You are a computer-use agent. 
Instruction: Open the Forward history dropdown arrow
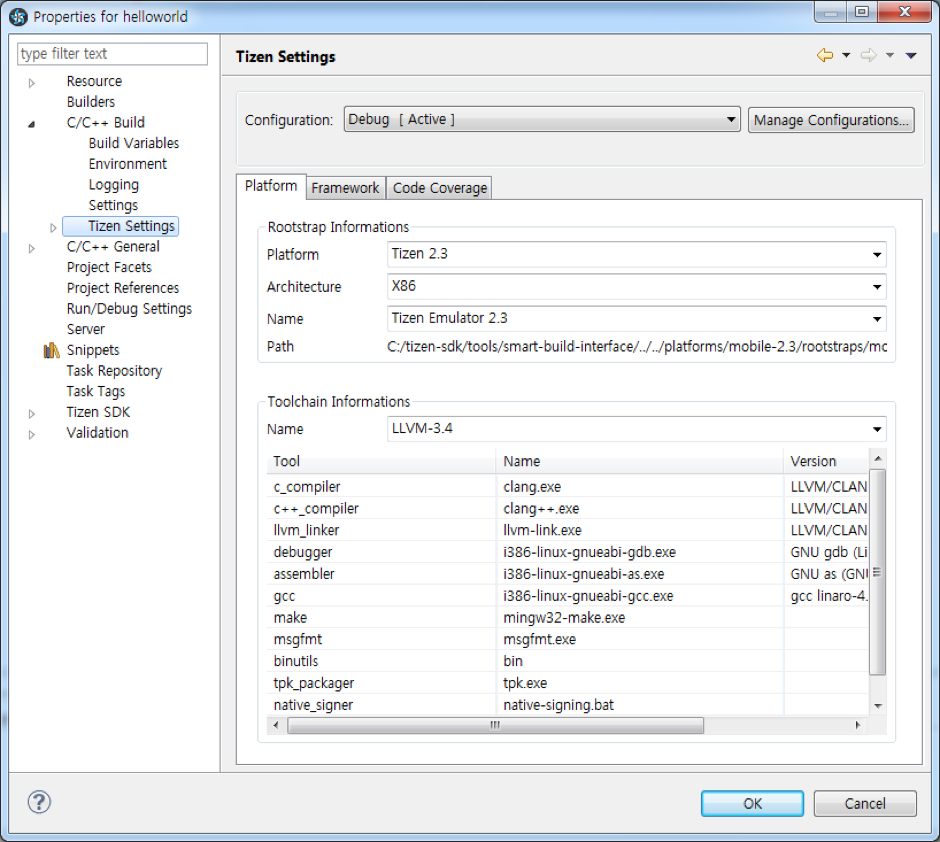(890, 55)
